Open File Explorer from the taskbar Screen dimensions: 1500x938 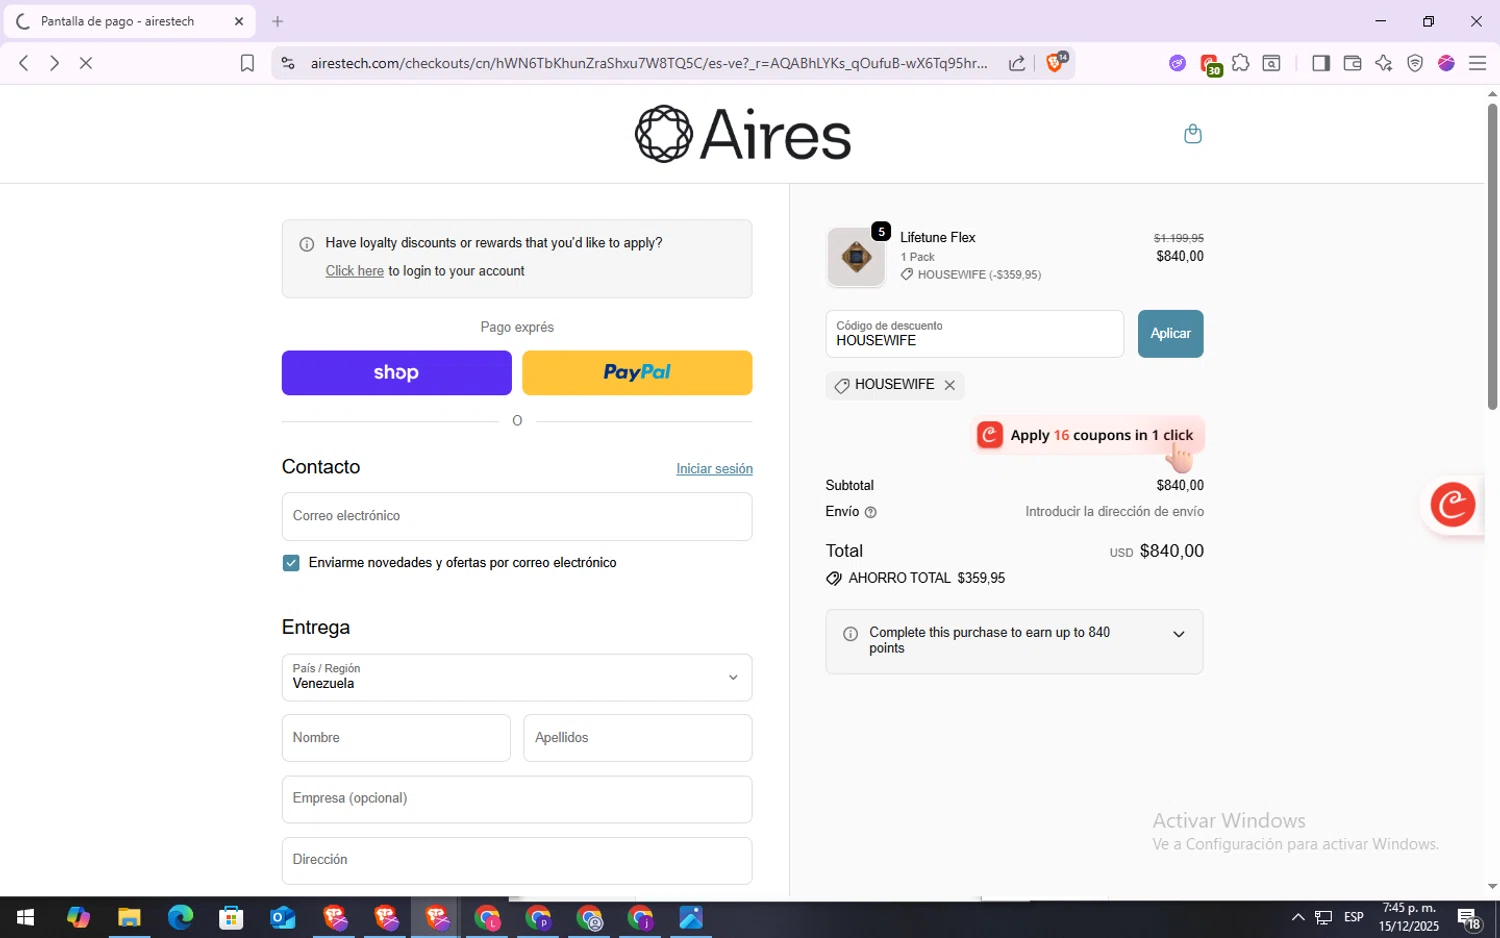click(129, 917)
